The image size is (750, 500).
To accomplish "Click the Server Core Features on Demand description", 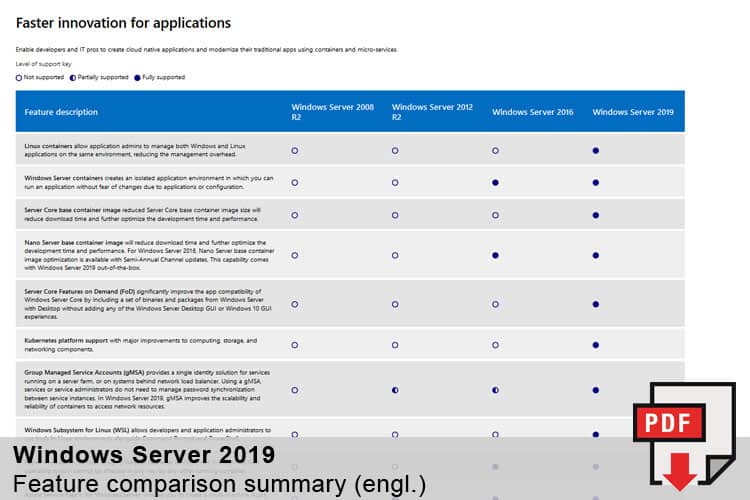I will 148,304.
